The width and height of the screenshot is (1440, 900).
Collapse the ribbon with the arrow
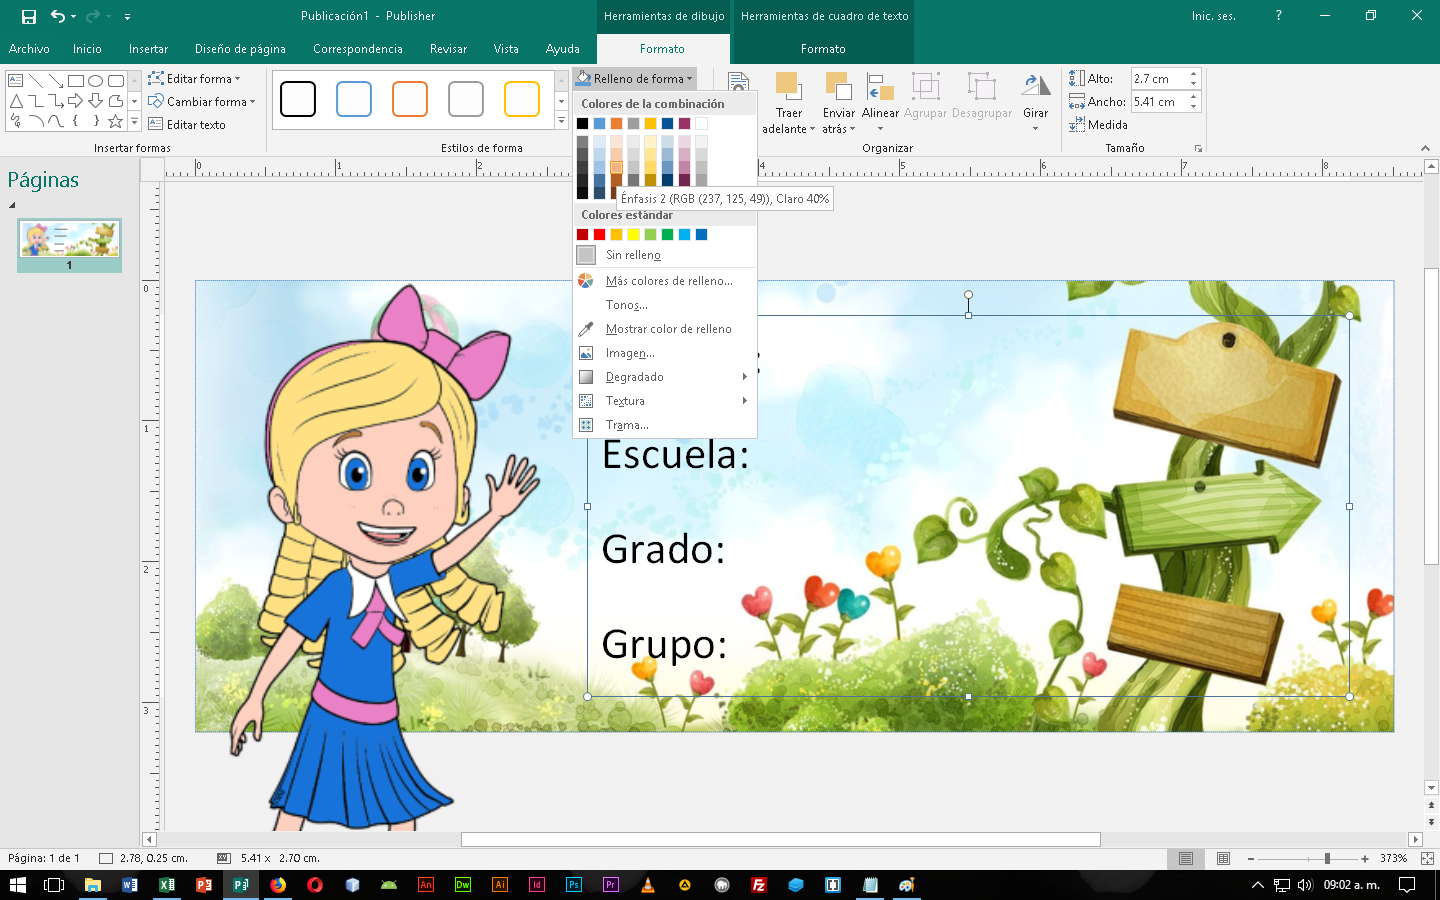tap(1425, 148)
